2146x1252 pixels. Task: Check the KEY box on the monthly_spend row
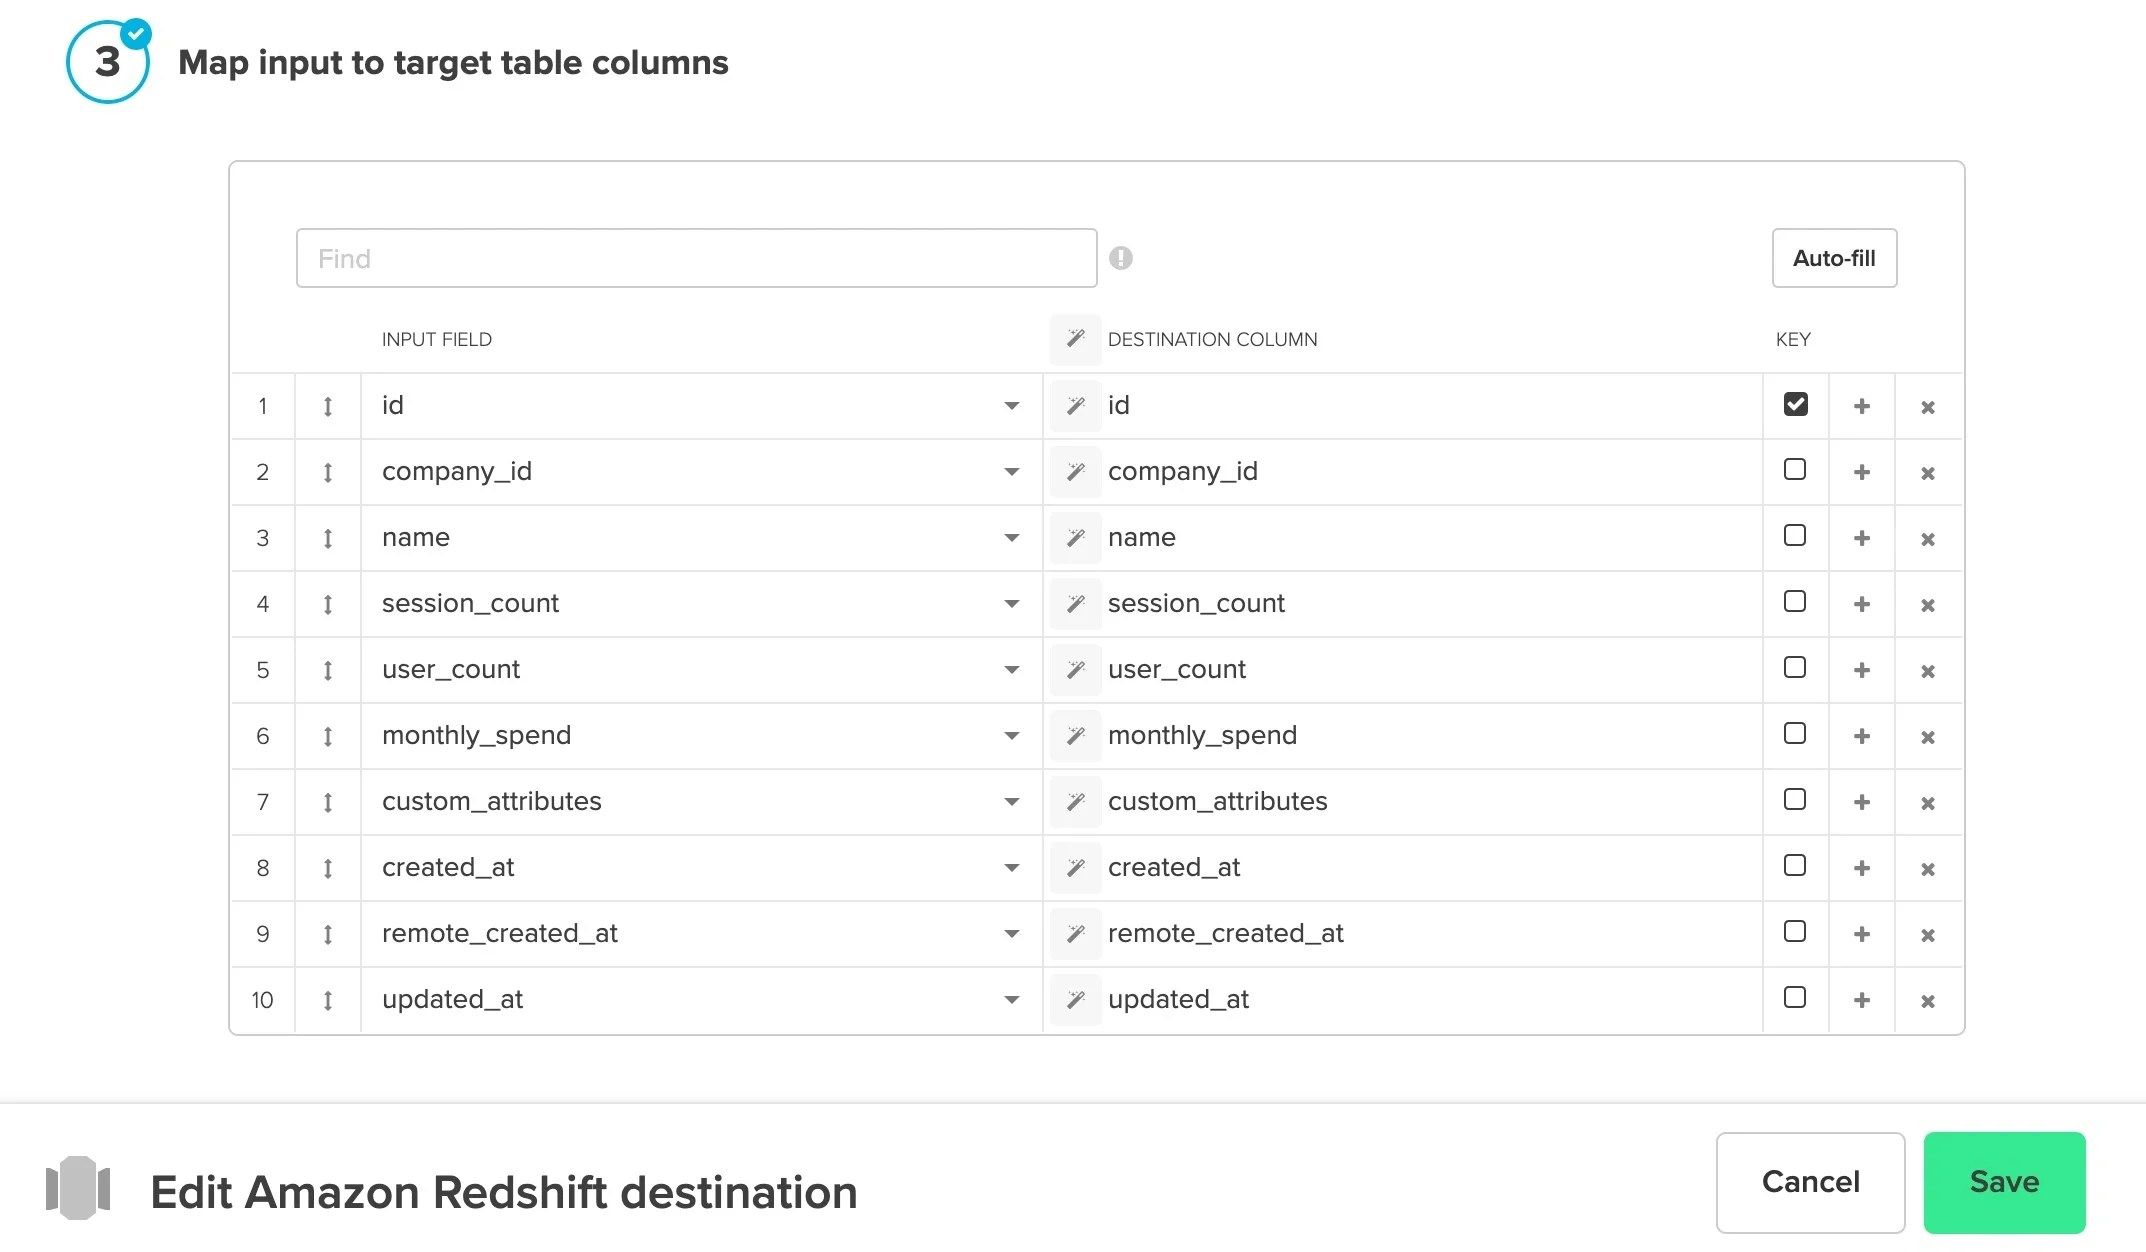click(1795, 733)
